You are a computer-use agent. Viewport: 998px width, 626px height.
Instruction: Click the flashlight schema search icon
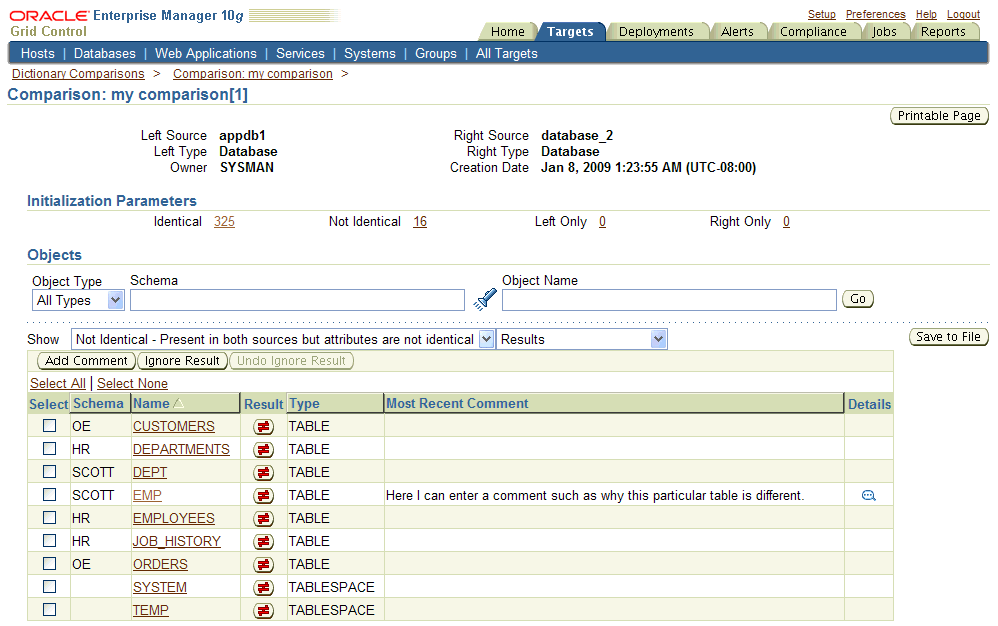pos(485,299)
